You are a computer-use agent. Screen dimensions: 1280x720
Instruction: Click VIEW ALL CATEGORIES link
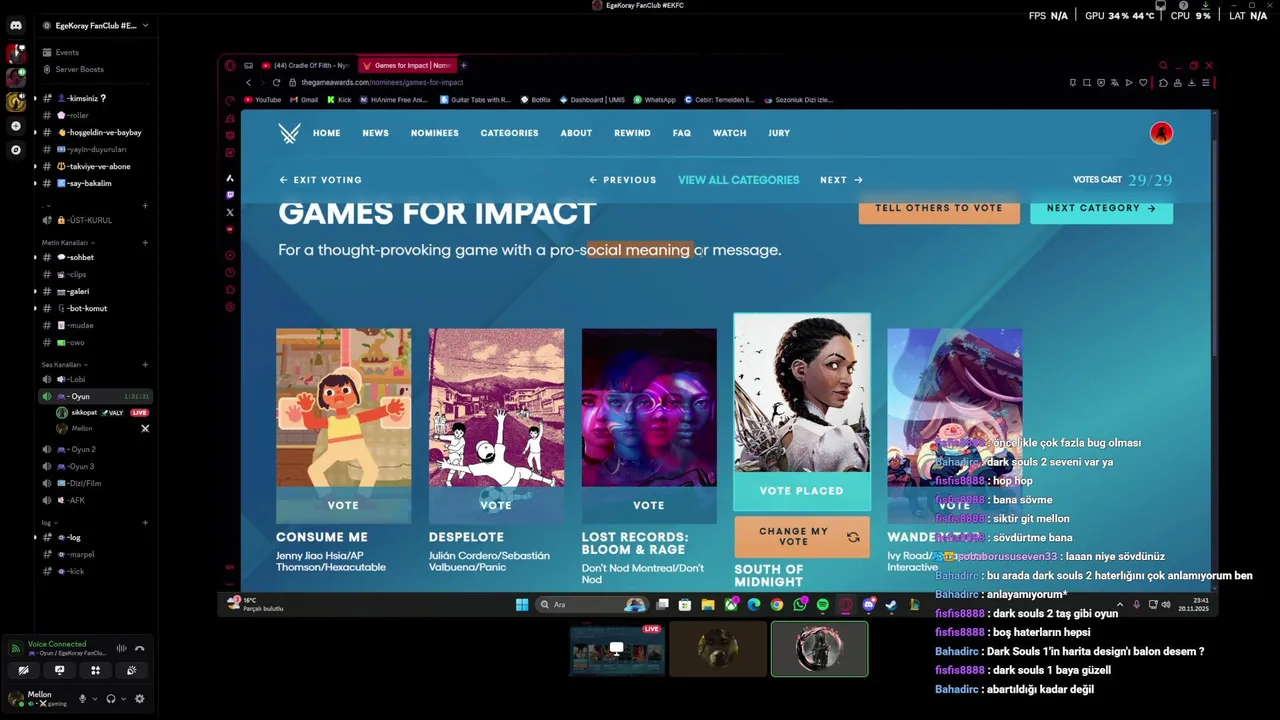tap(738, 180)
